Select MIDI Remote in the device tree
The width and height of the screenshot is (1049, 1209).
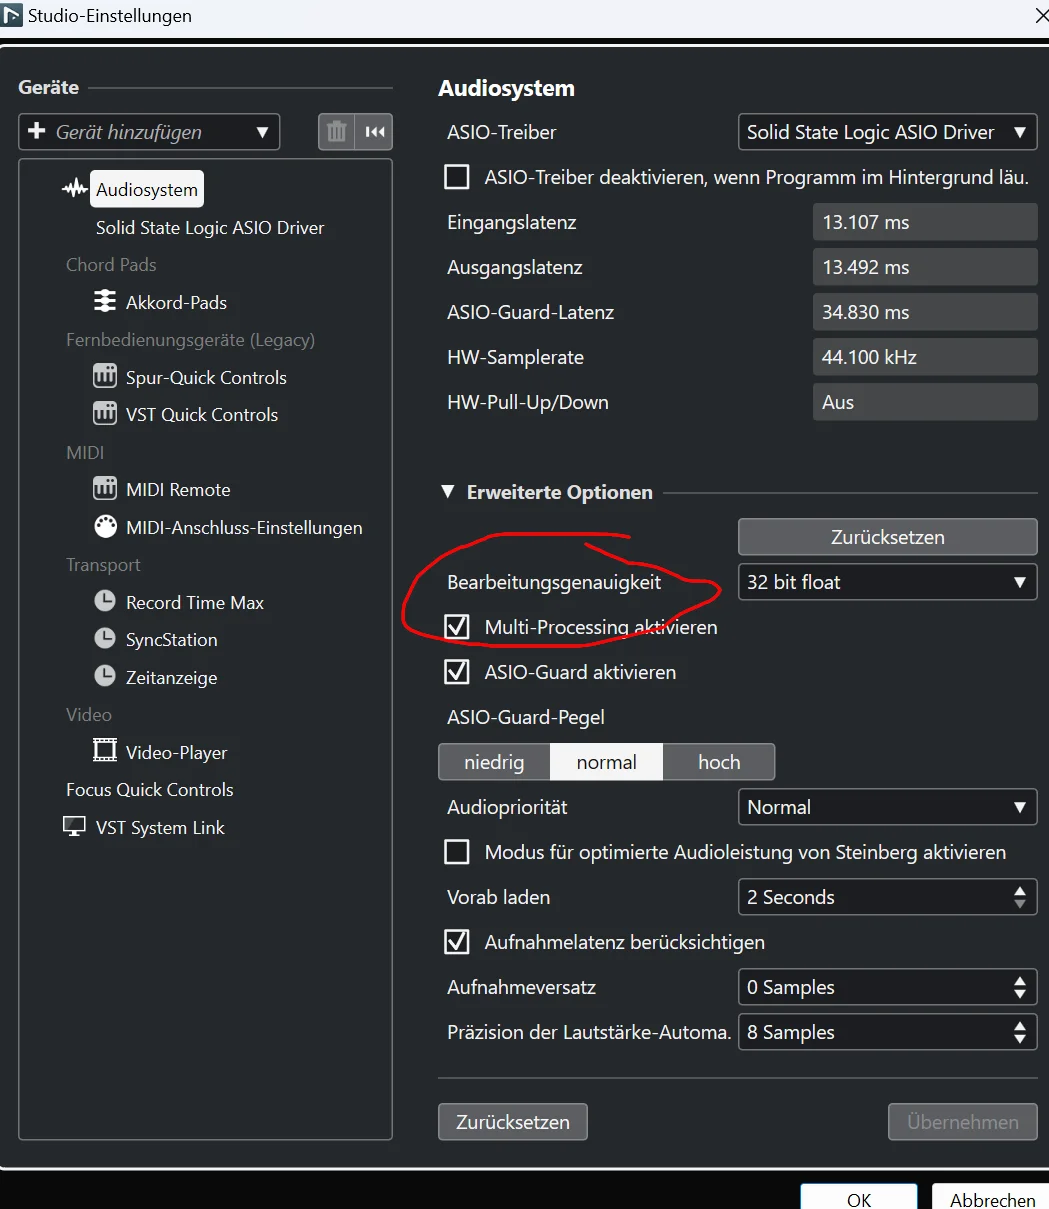click(178, 489)
